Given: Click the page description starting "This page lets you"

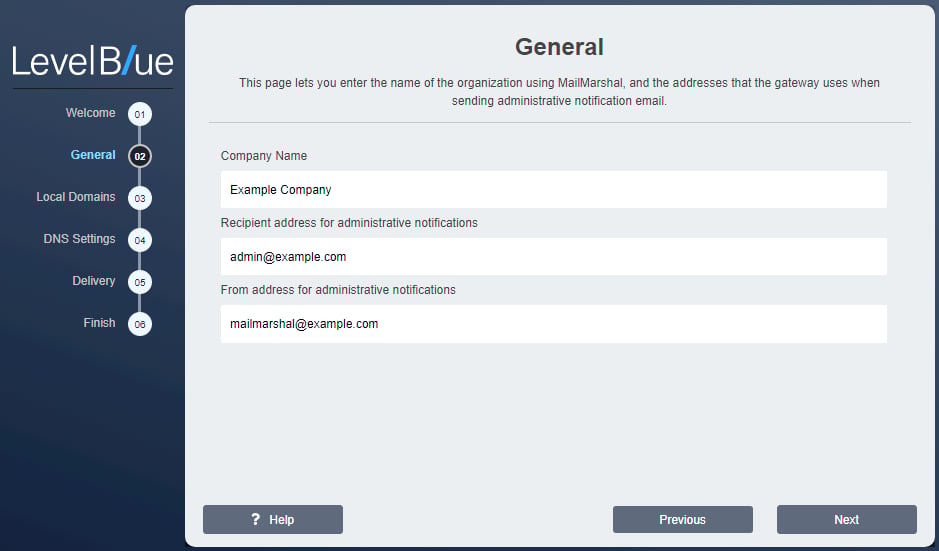Looking at the screenshot, I should pos(559,92).
